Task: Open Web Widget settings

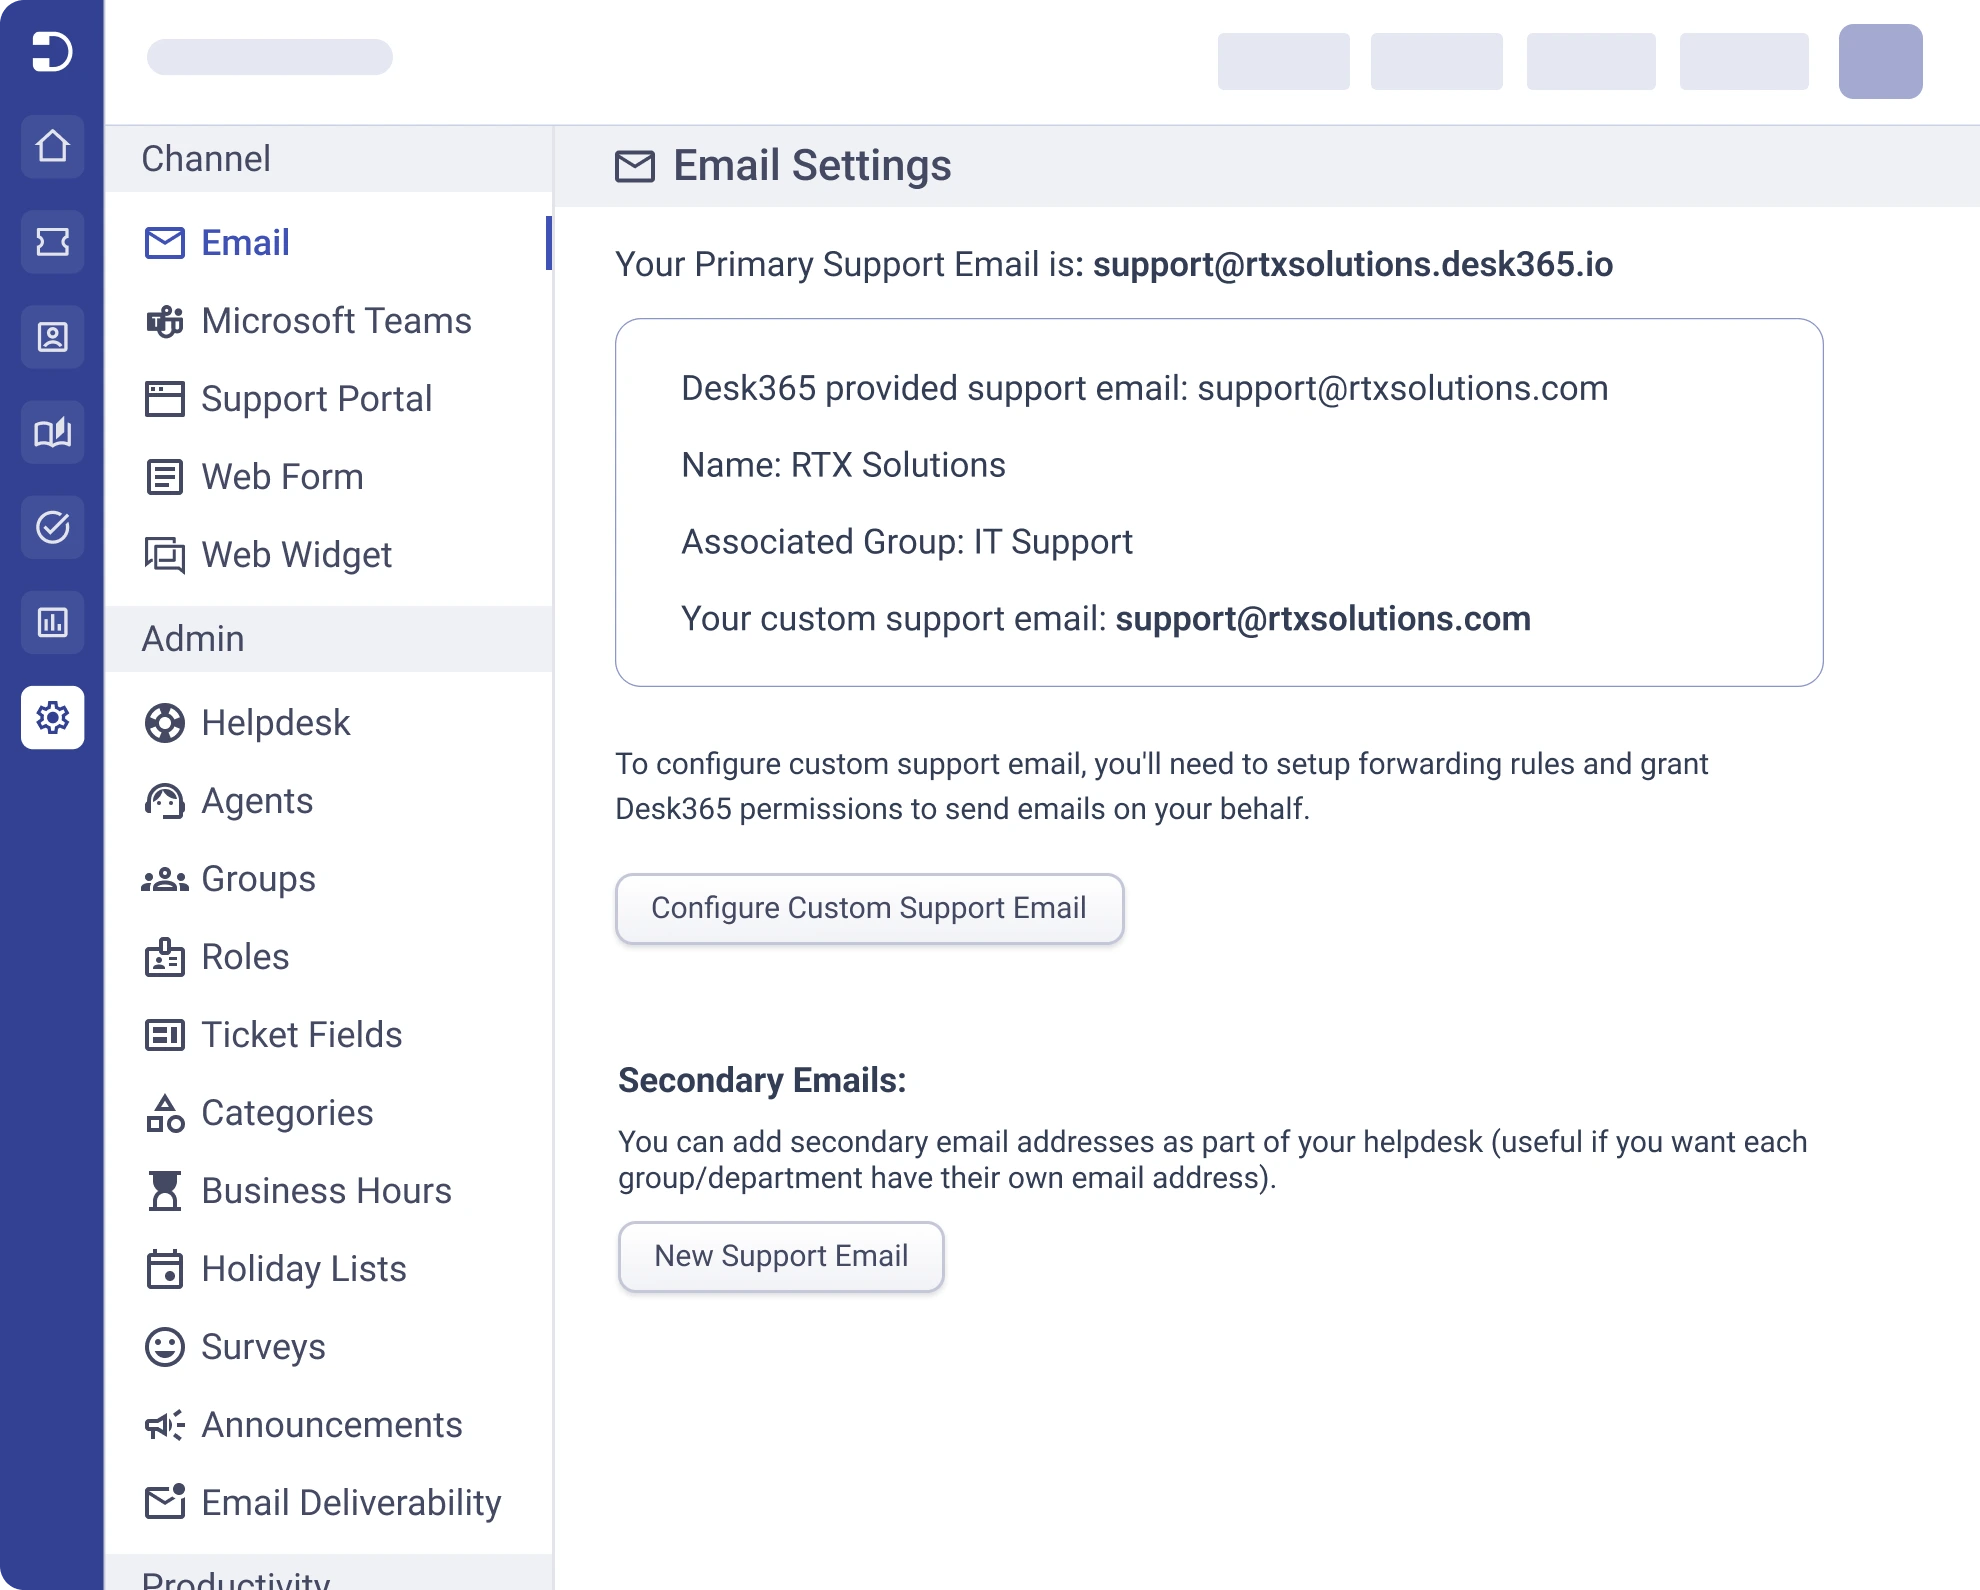Action: (x=296, y=555)
